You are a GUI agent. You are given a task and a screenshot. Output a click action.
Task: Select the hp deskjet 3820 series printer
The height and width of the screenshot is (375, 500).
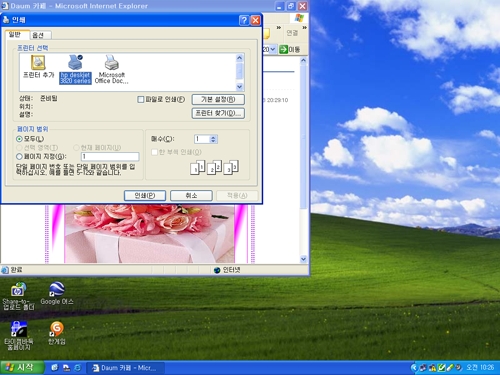[x=75, y=70]
